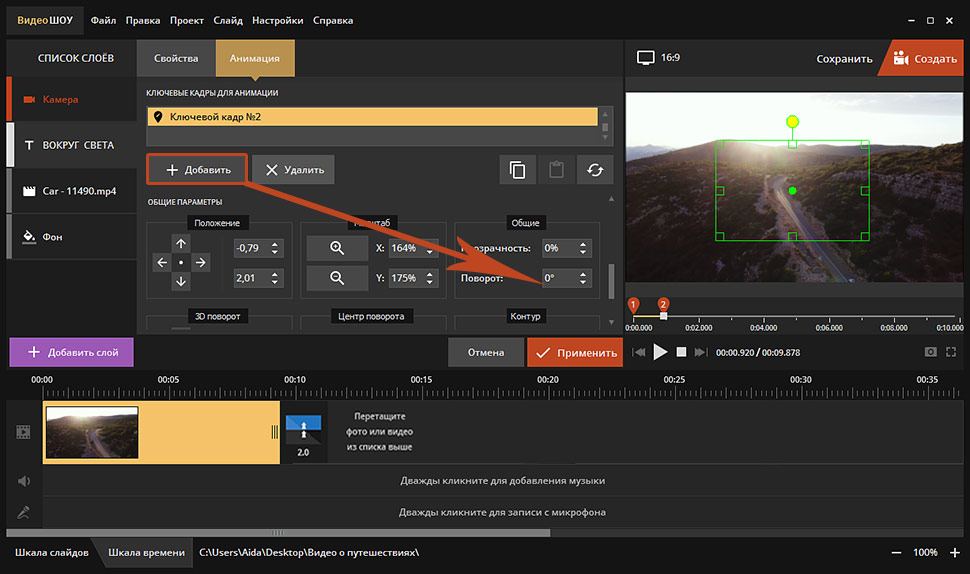This screenshot has height=574, width=970.
Task: Take a snapshot with the camera icon
Action: [x=930, y=352]
